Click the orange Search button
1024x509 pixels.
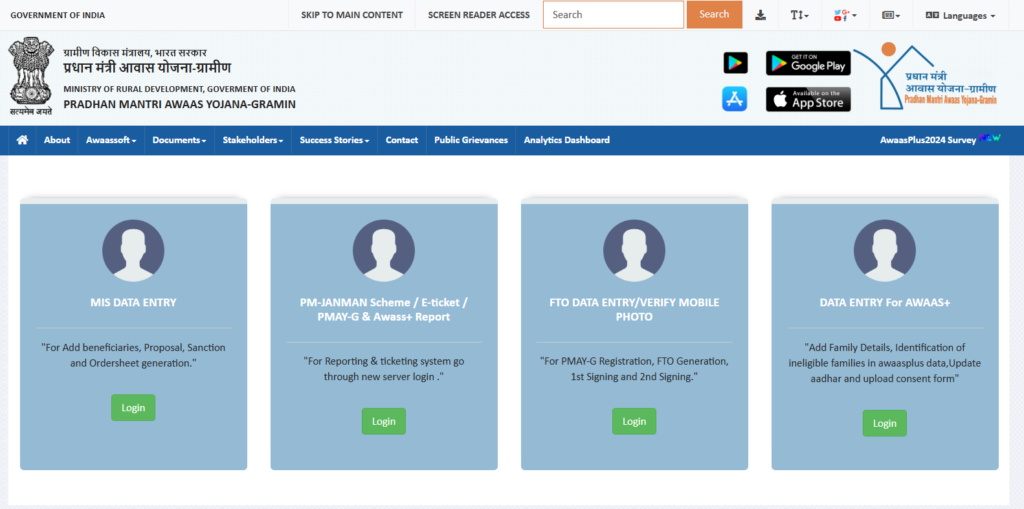714,14
